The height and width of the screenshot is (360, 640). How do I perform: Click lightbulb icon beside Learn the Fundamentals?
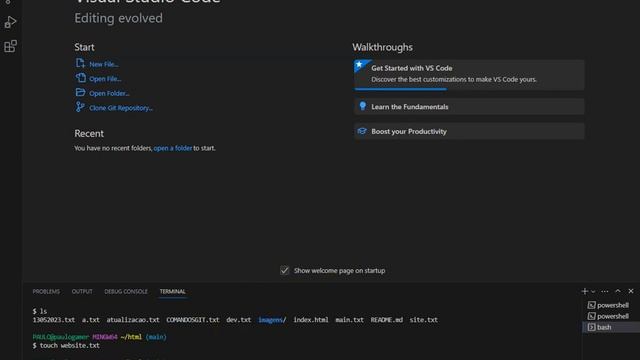(362, 106)
